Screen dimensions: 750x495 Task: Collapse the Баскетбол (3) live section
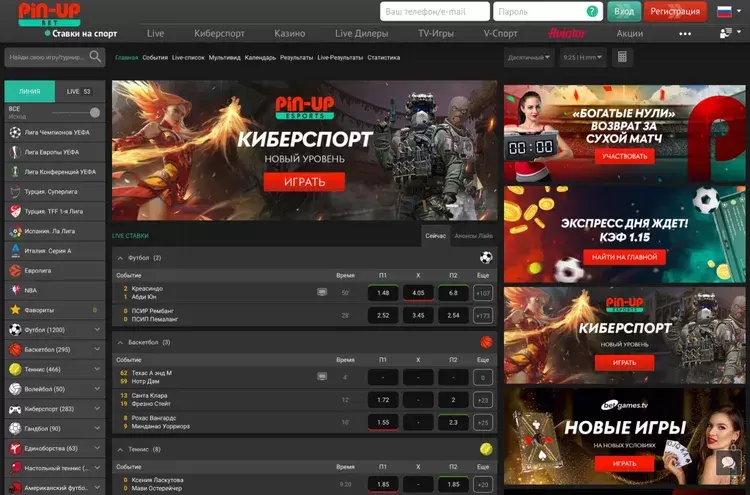click(x=120, y=342)
